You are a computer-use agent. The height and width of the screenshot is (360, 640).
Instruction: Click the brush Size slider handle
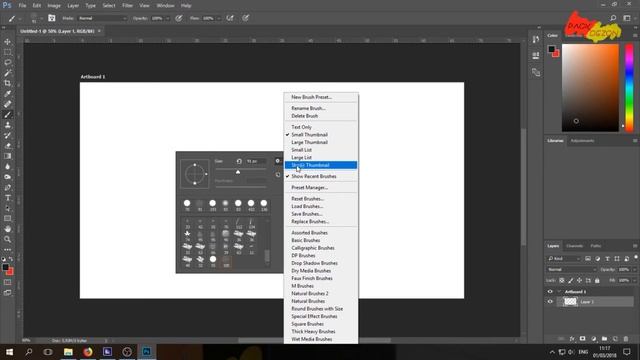(x=238, y=172)
